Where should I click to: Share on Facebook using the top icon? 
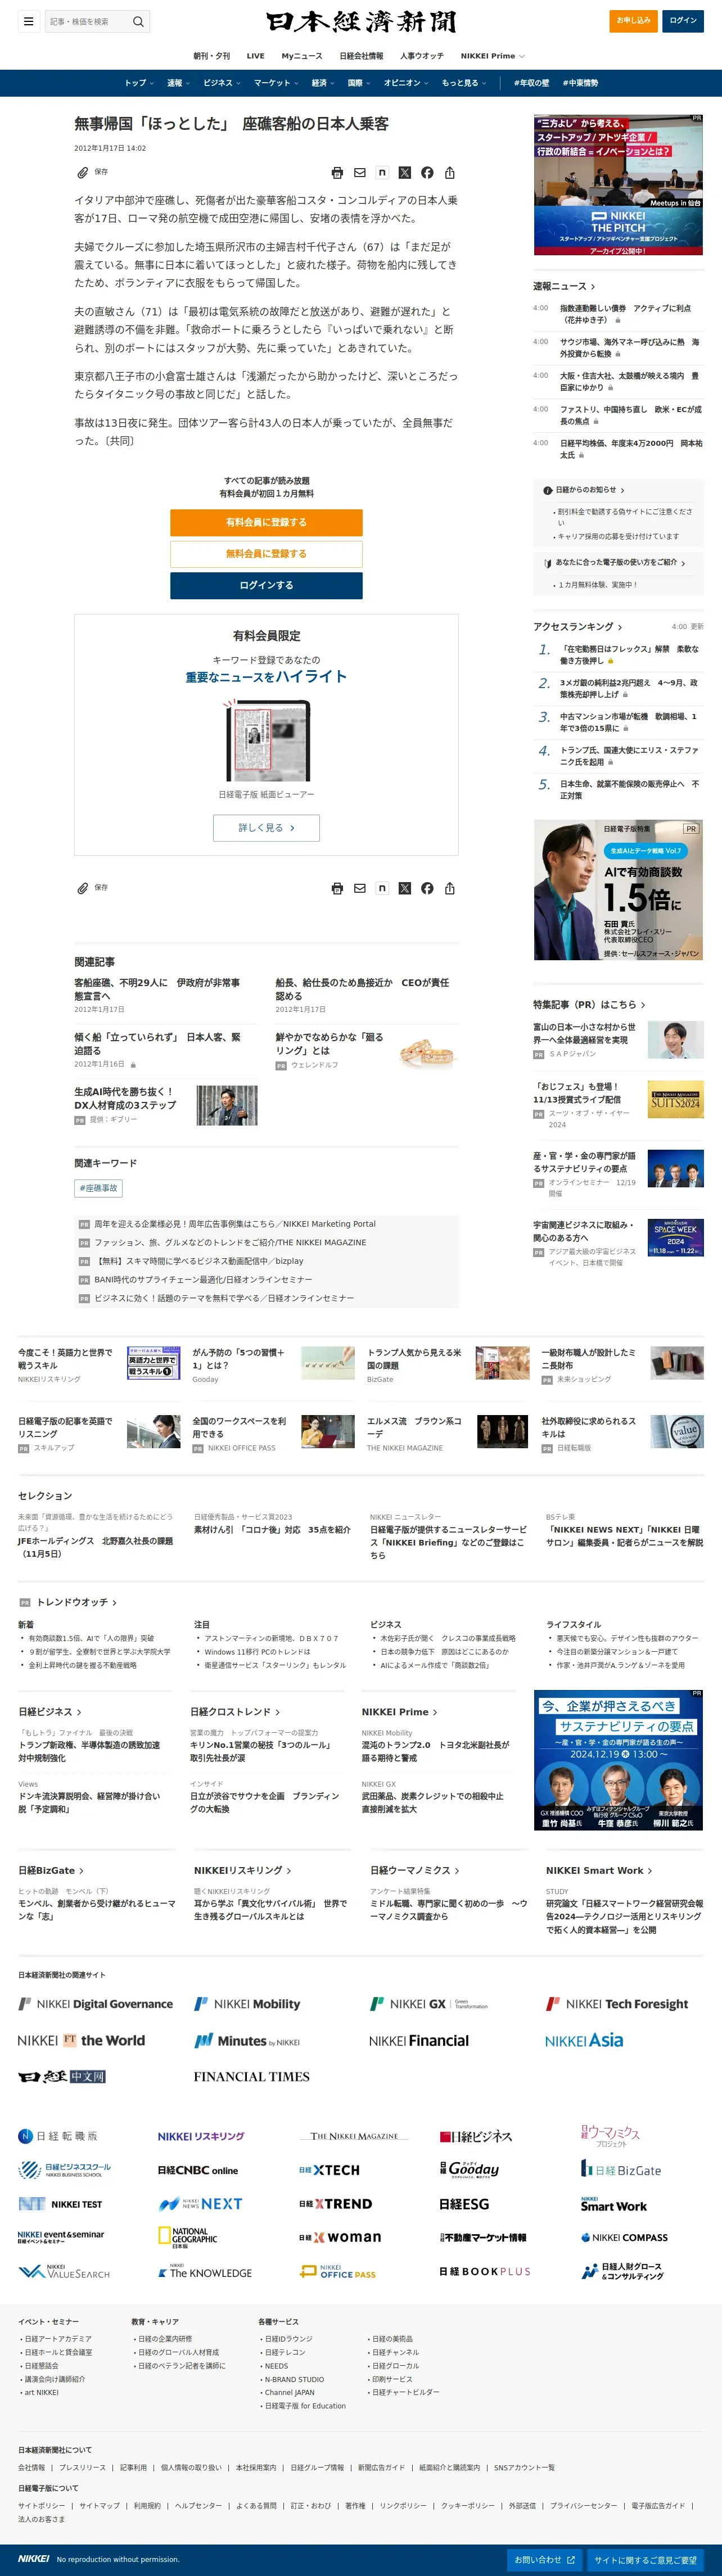[427, 173]
